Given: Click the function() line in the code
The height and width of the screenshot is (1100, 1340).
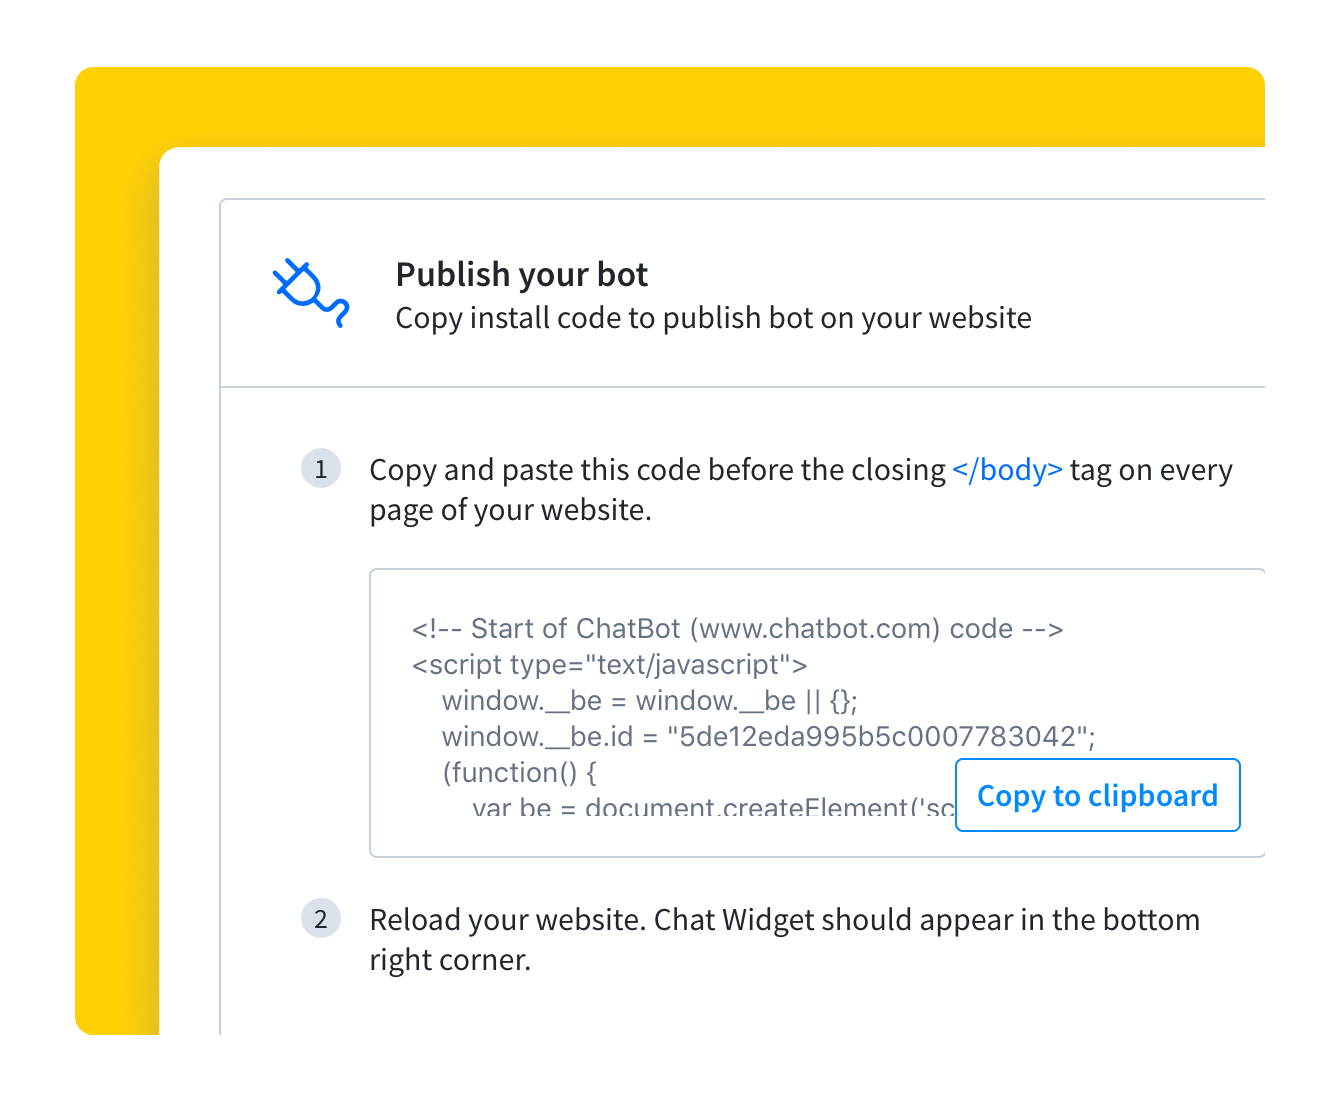Looking at the screenshot, I should pyautogui.click(x=520, y=772).
